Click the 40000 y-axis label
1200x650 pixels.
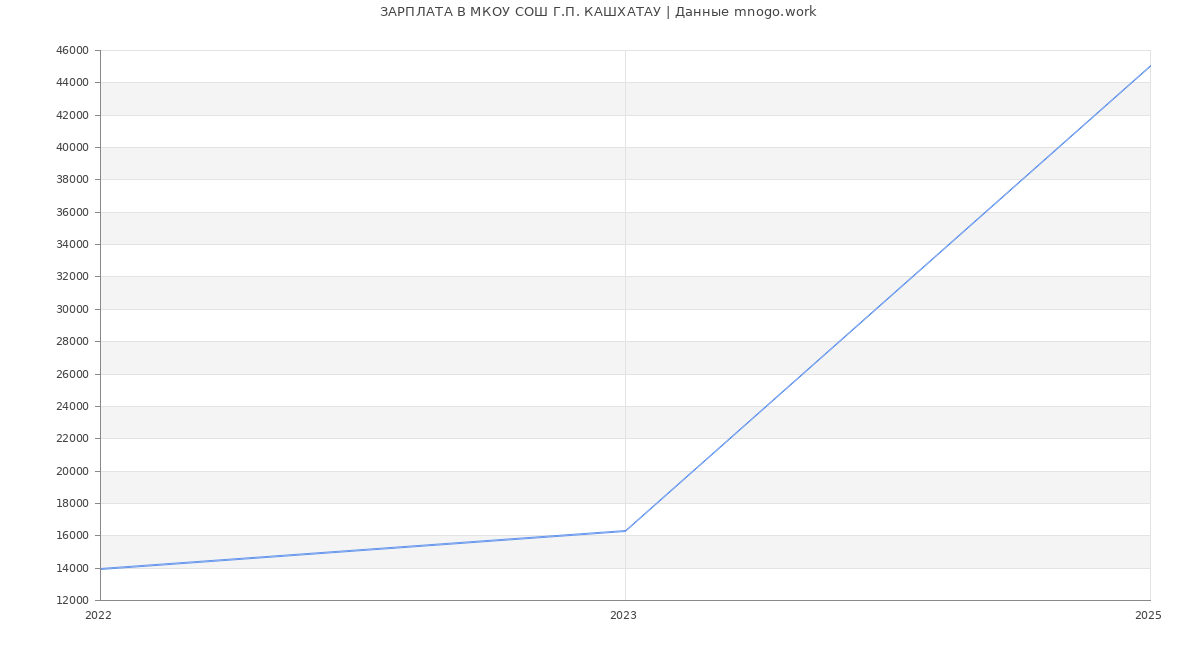pyautogui.click(x=72, y=148)
